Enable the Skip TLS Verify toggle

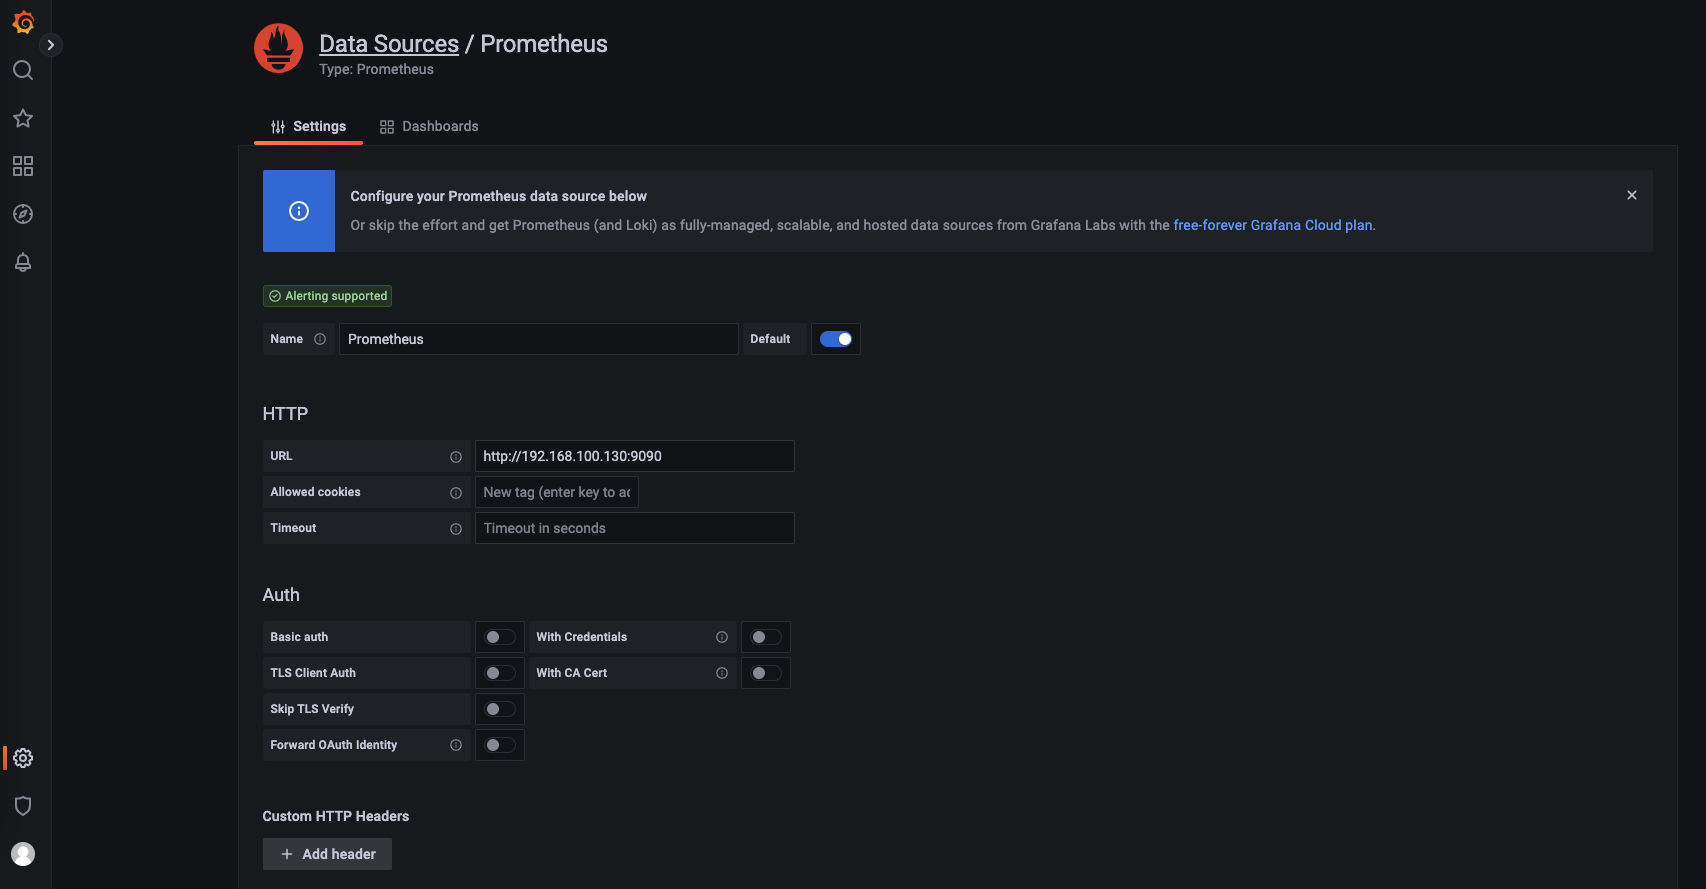[x=500, y=709]
